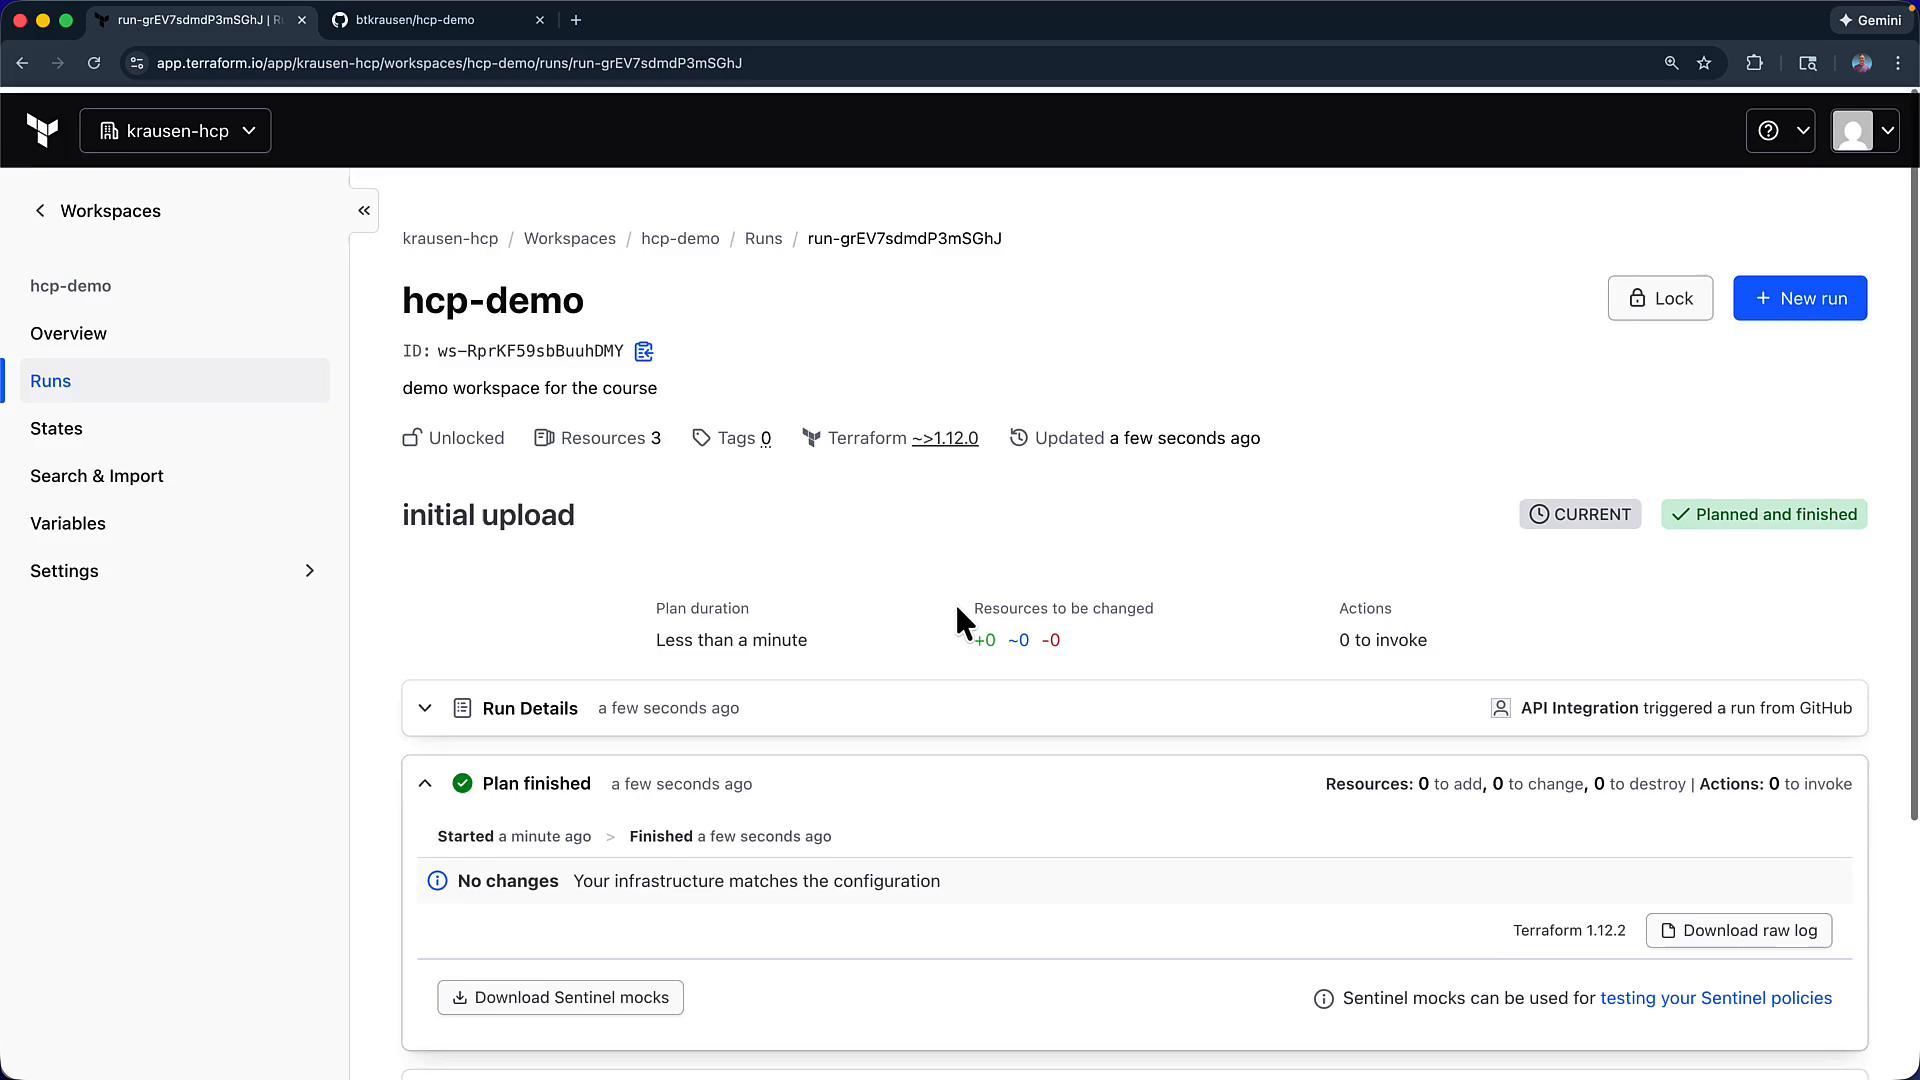Click the No changes info icon
The image size is (1920, 1080).
pos(437,881)
